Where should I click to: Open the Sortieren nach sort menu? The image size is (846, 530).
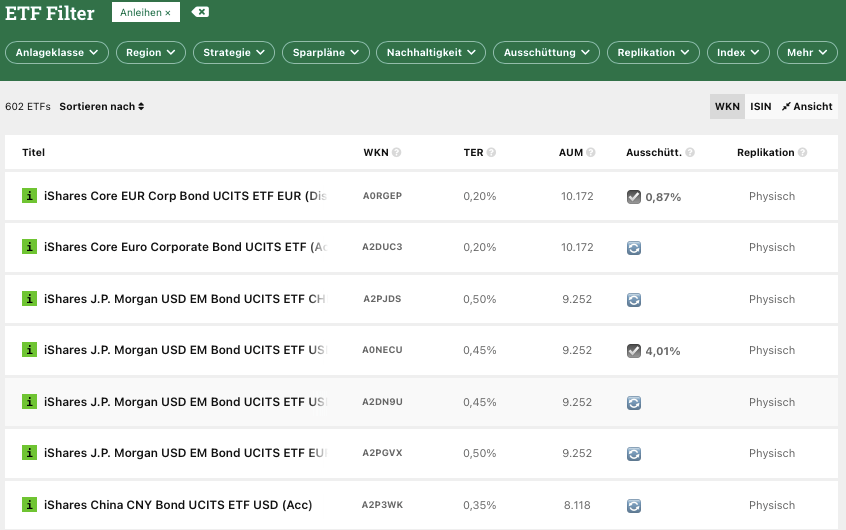pos(101,106)
